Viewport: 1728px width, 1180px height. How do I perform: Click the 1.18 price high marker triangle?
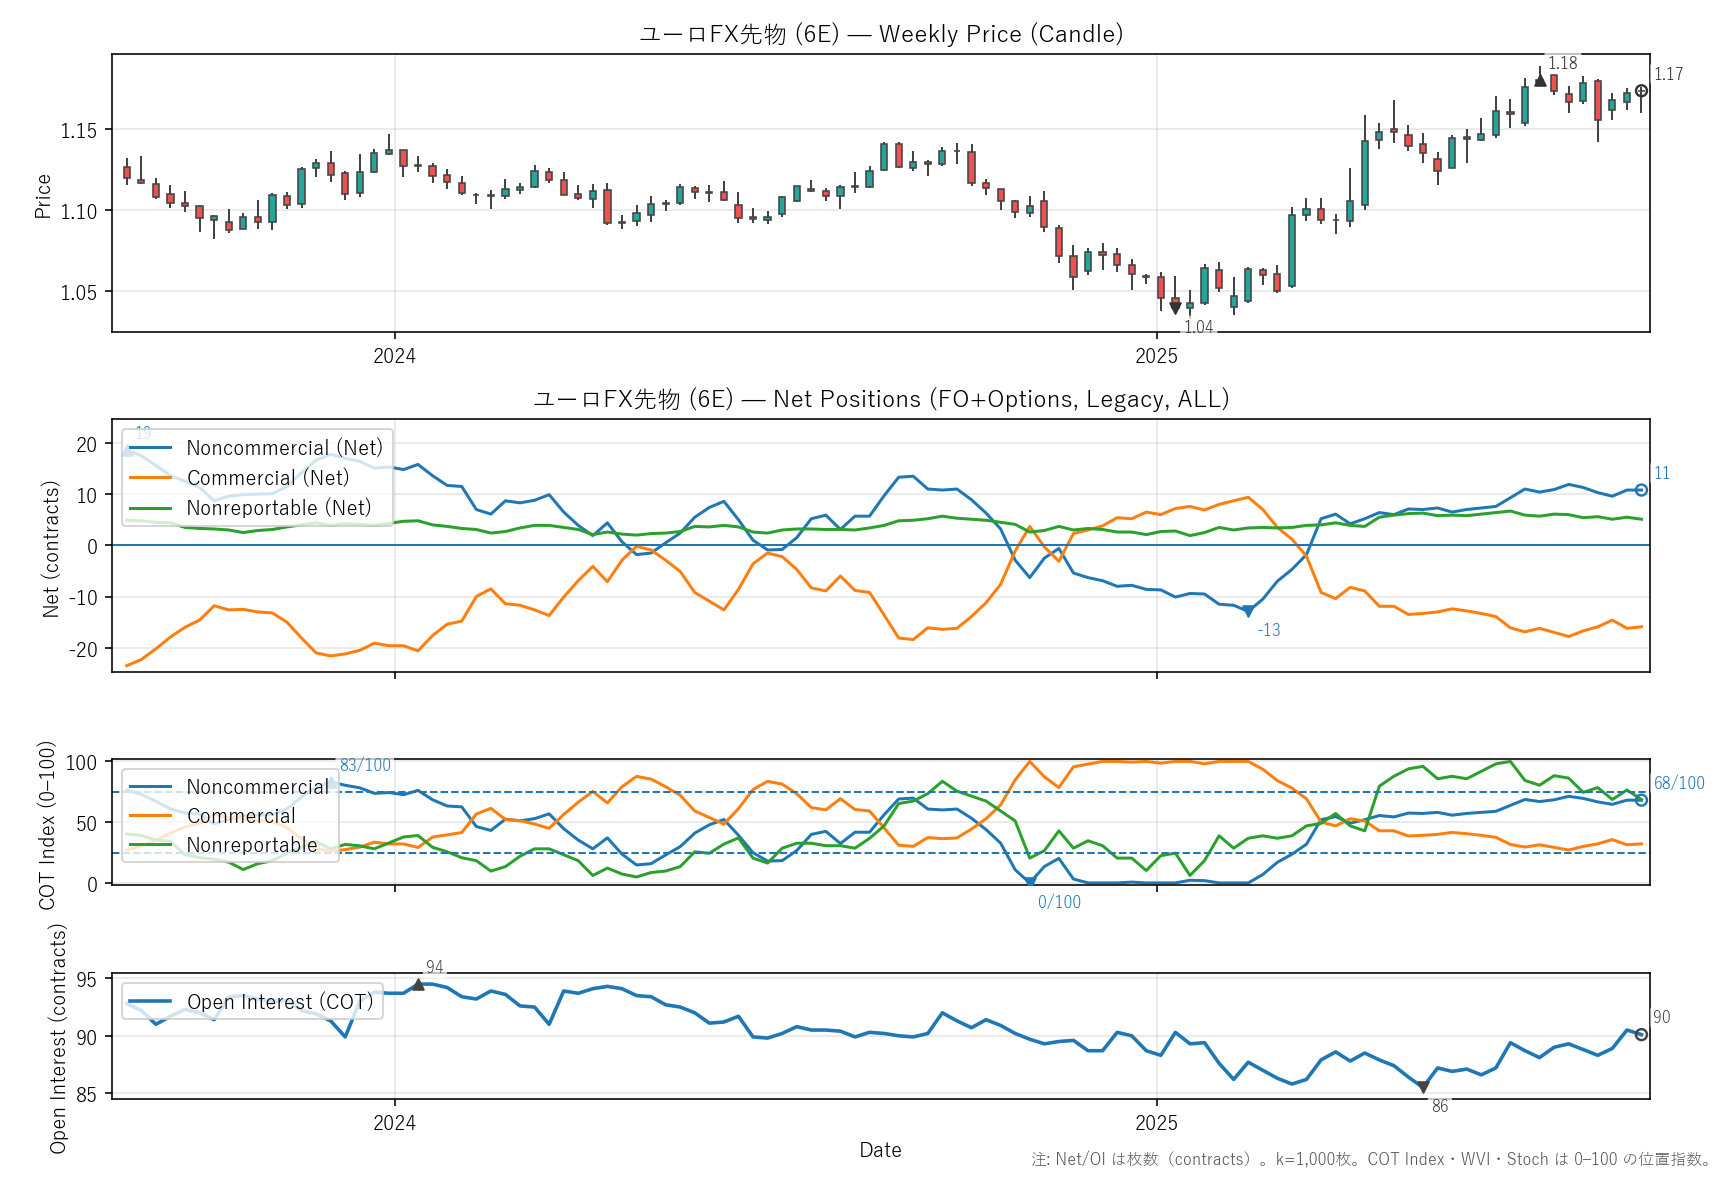[x=1540, y=80]
